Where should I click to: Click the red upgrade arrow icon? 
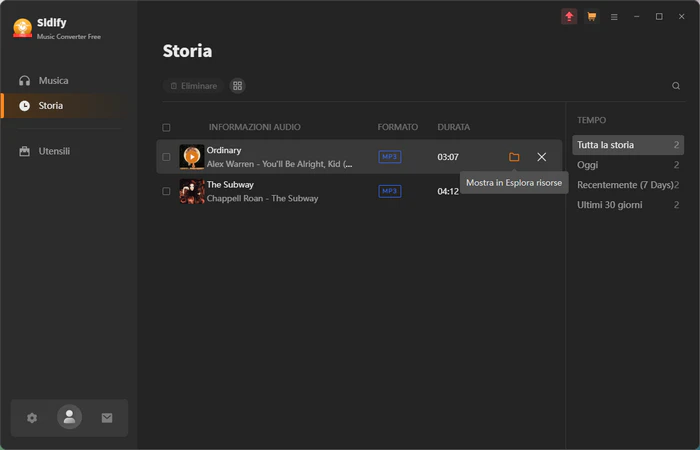(x=569, y=17)
